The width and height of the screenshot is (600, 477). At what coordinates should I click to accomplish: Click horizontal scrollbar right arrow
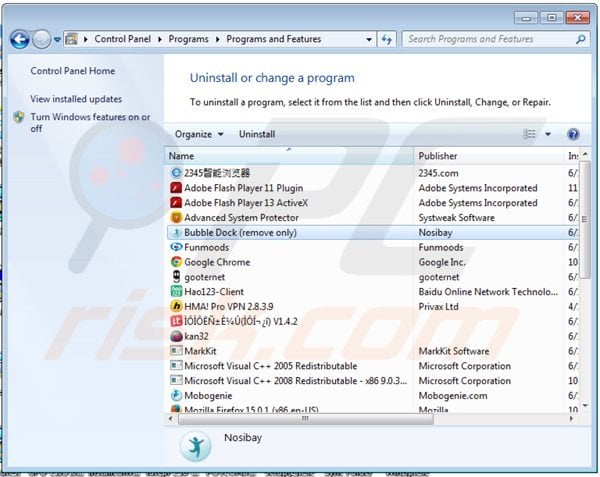coord(571,418)
